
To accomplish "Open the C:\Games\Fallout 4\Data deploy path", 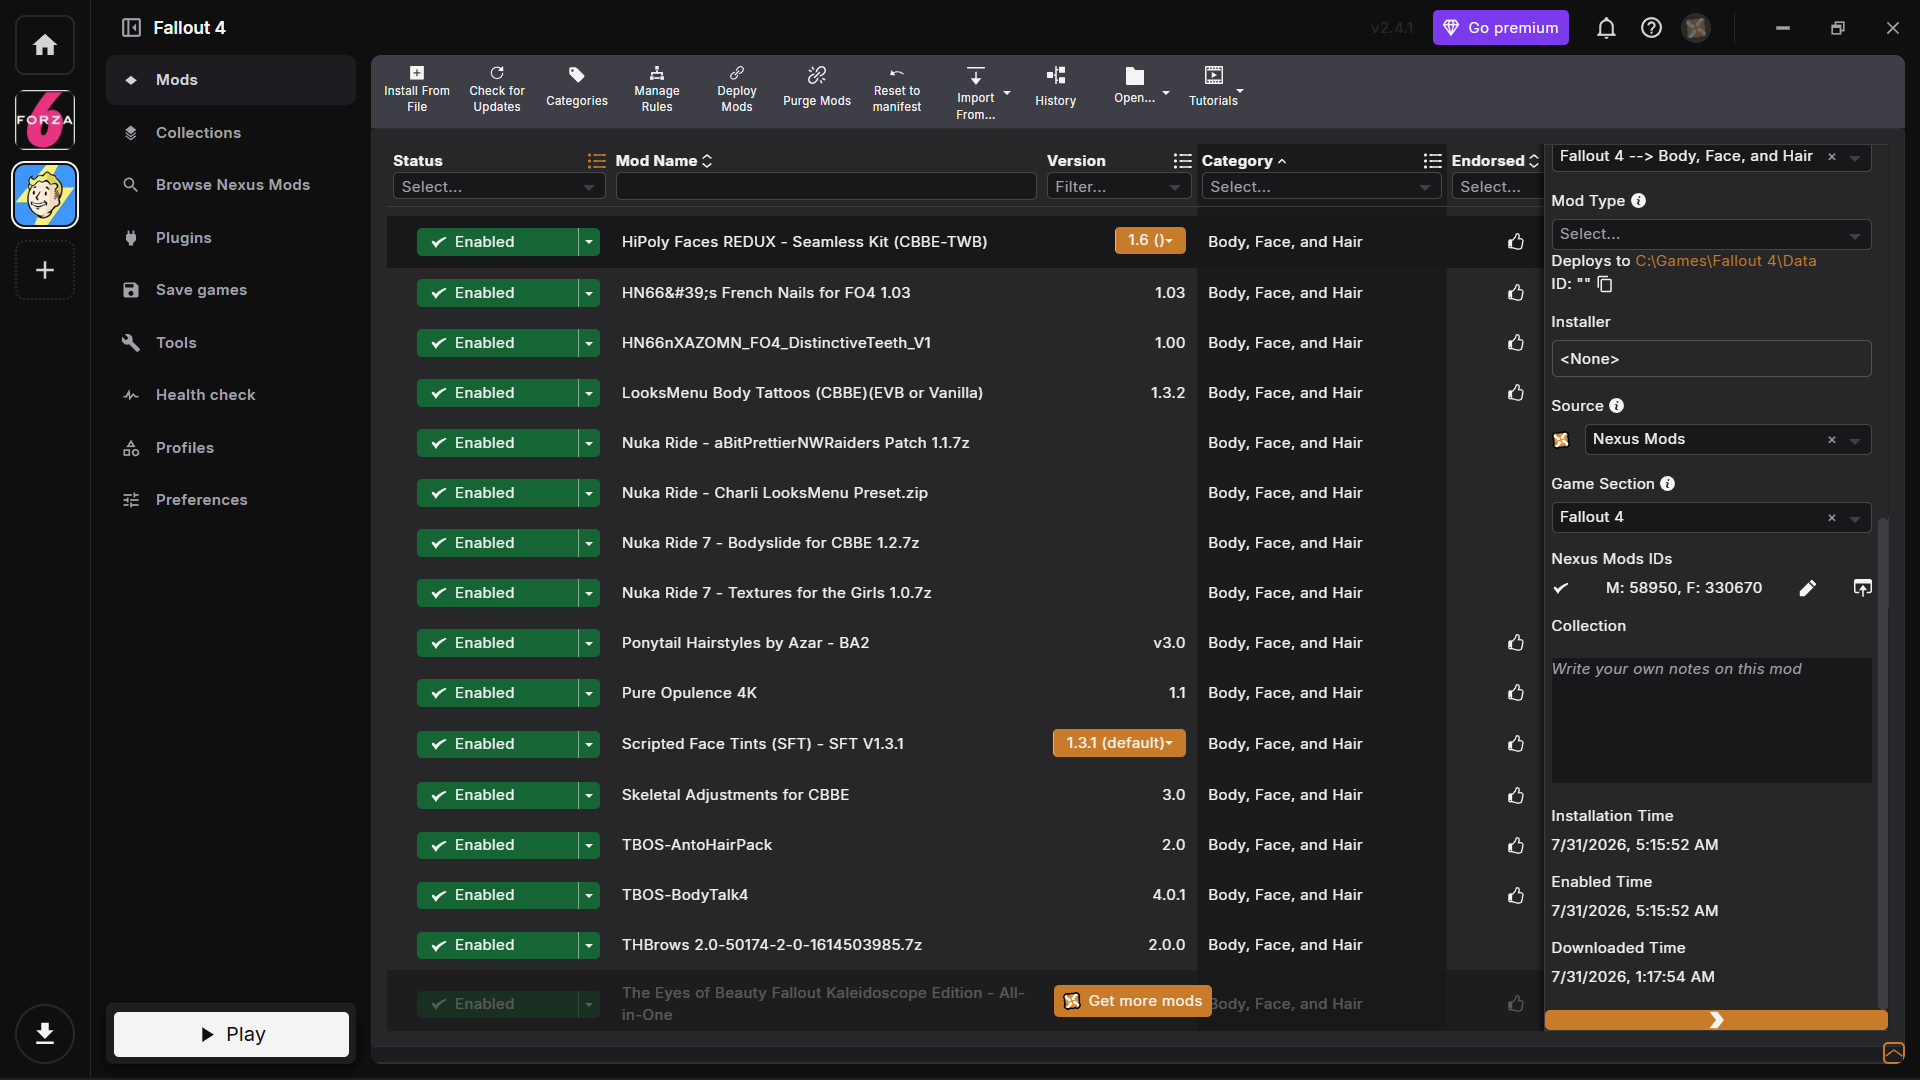I will click(x=1725, y=261).
